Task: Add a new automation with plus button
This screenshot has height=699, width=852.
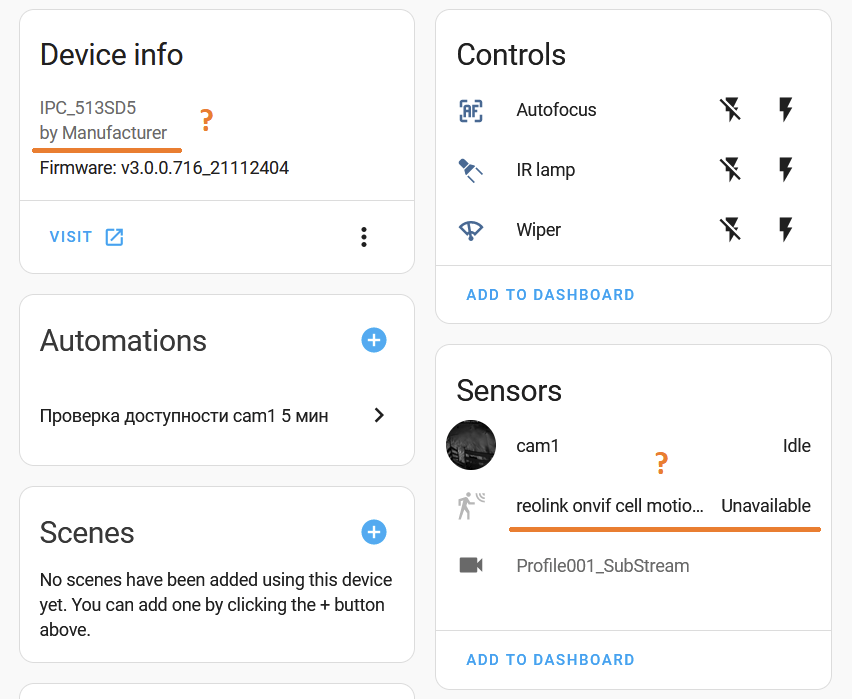Action: click(x=374, y=340)
